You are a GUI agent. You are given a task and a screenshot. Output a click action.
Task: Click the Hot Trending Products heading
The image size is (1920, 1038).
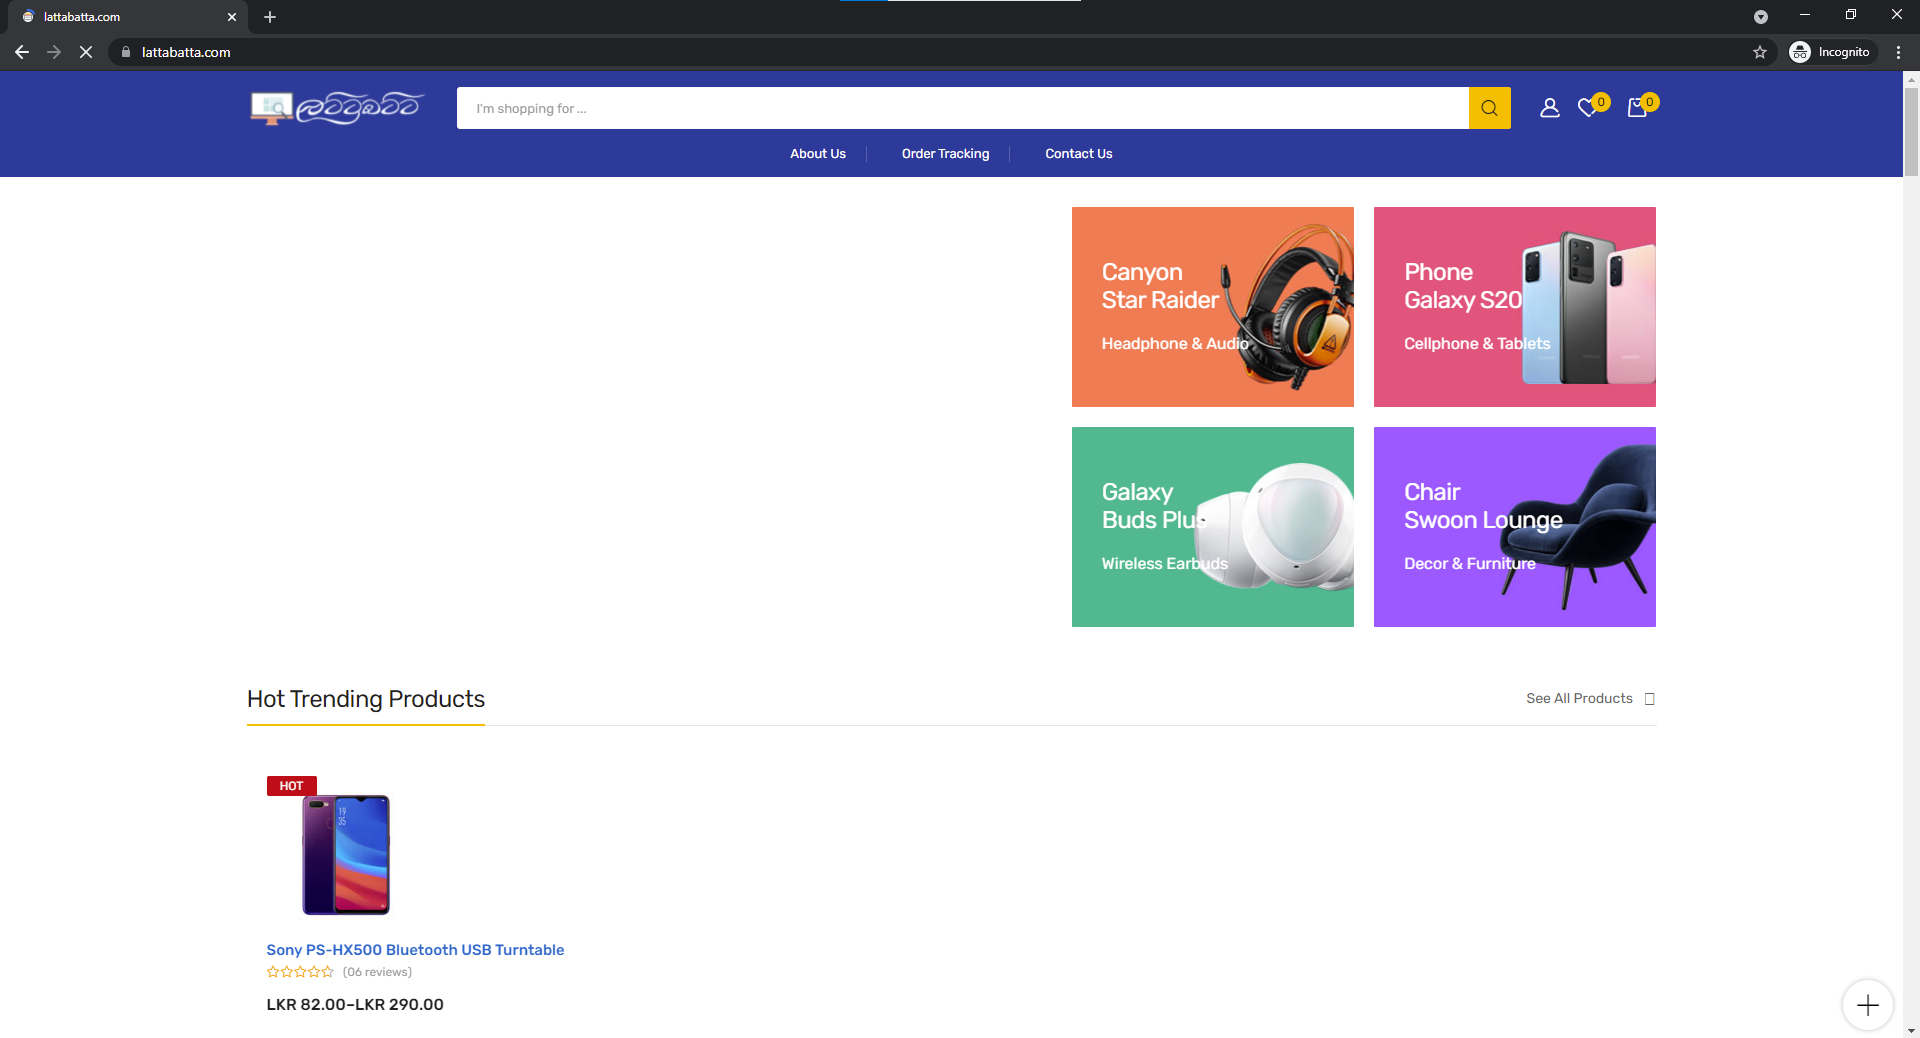[366, 699]
